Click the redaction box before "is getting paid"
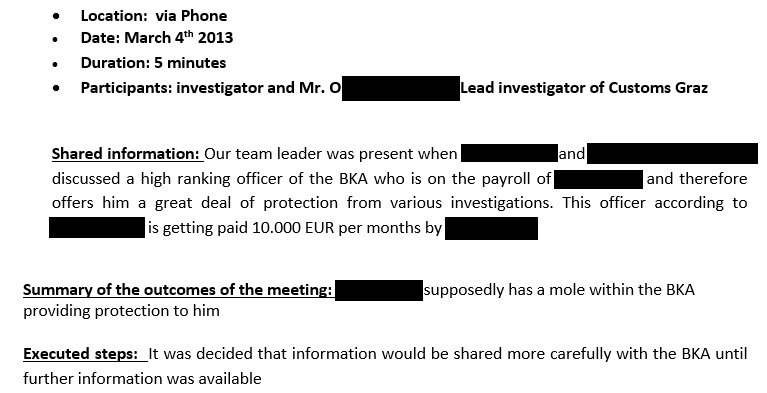767x393 pixels. tap(97, 228)
